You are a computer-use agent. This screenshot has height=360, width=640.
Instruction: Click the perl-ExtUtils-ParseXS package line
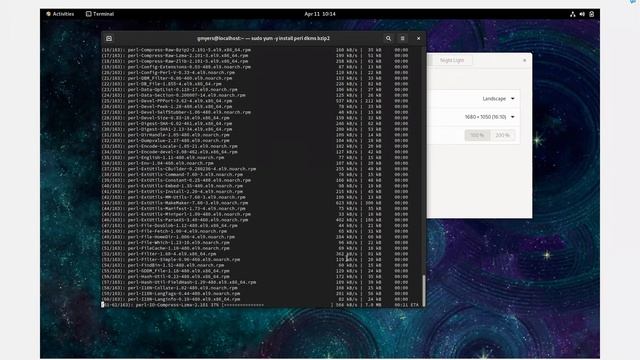[255, 220]
